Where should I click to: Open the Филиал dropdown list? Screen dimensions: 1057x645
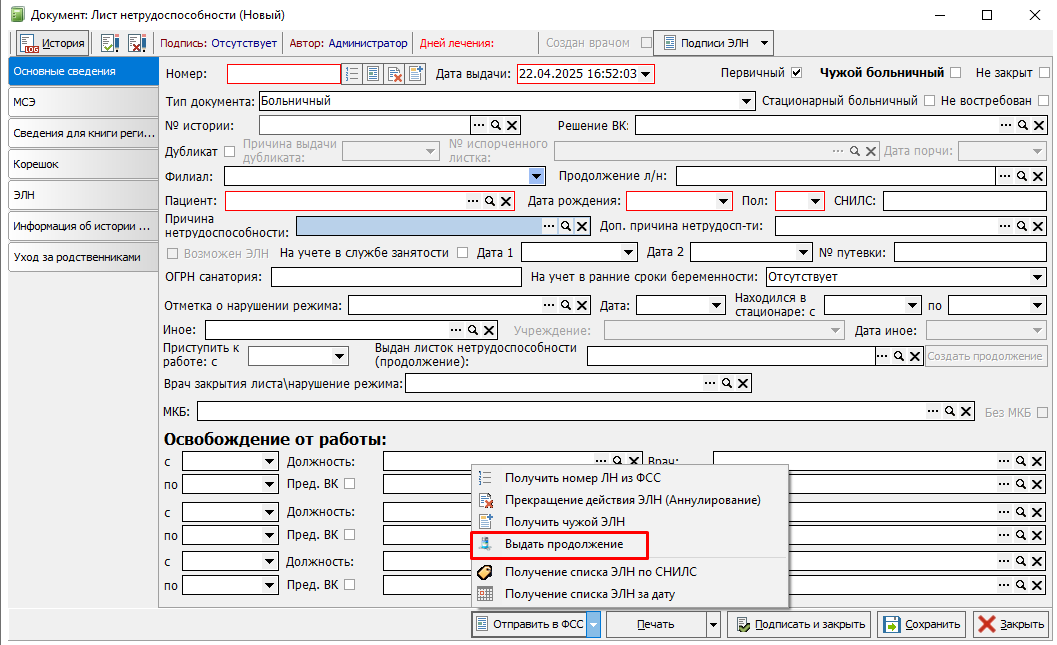point(537,176)
